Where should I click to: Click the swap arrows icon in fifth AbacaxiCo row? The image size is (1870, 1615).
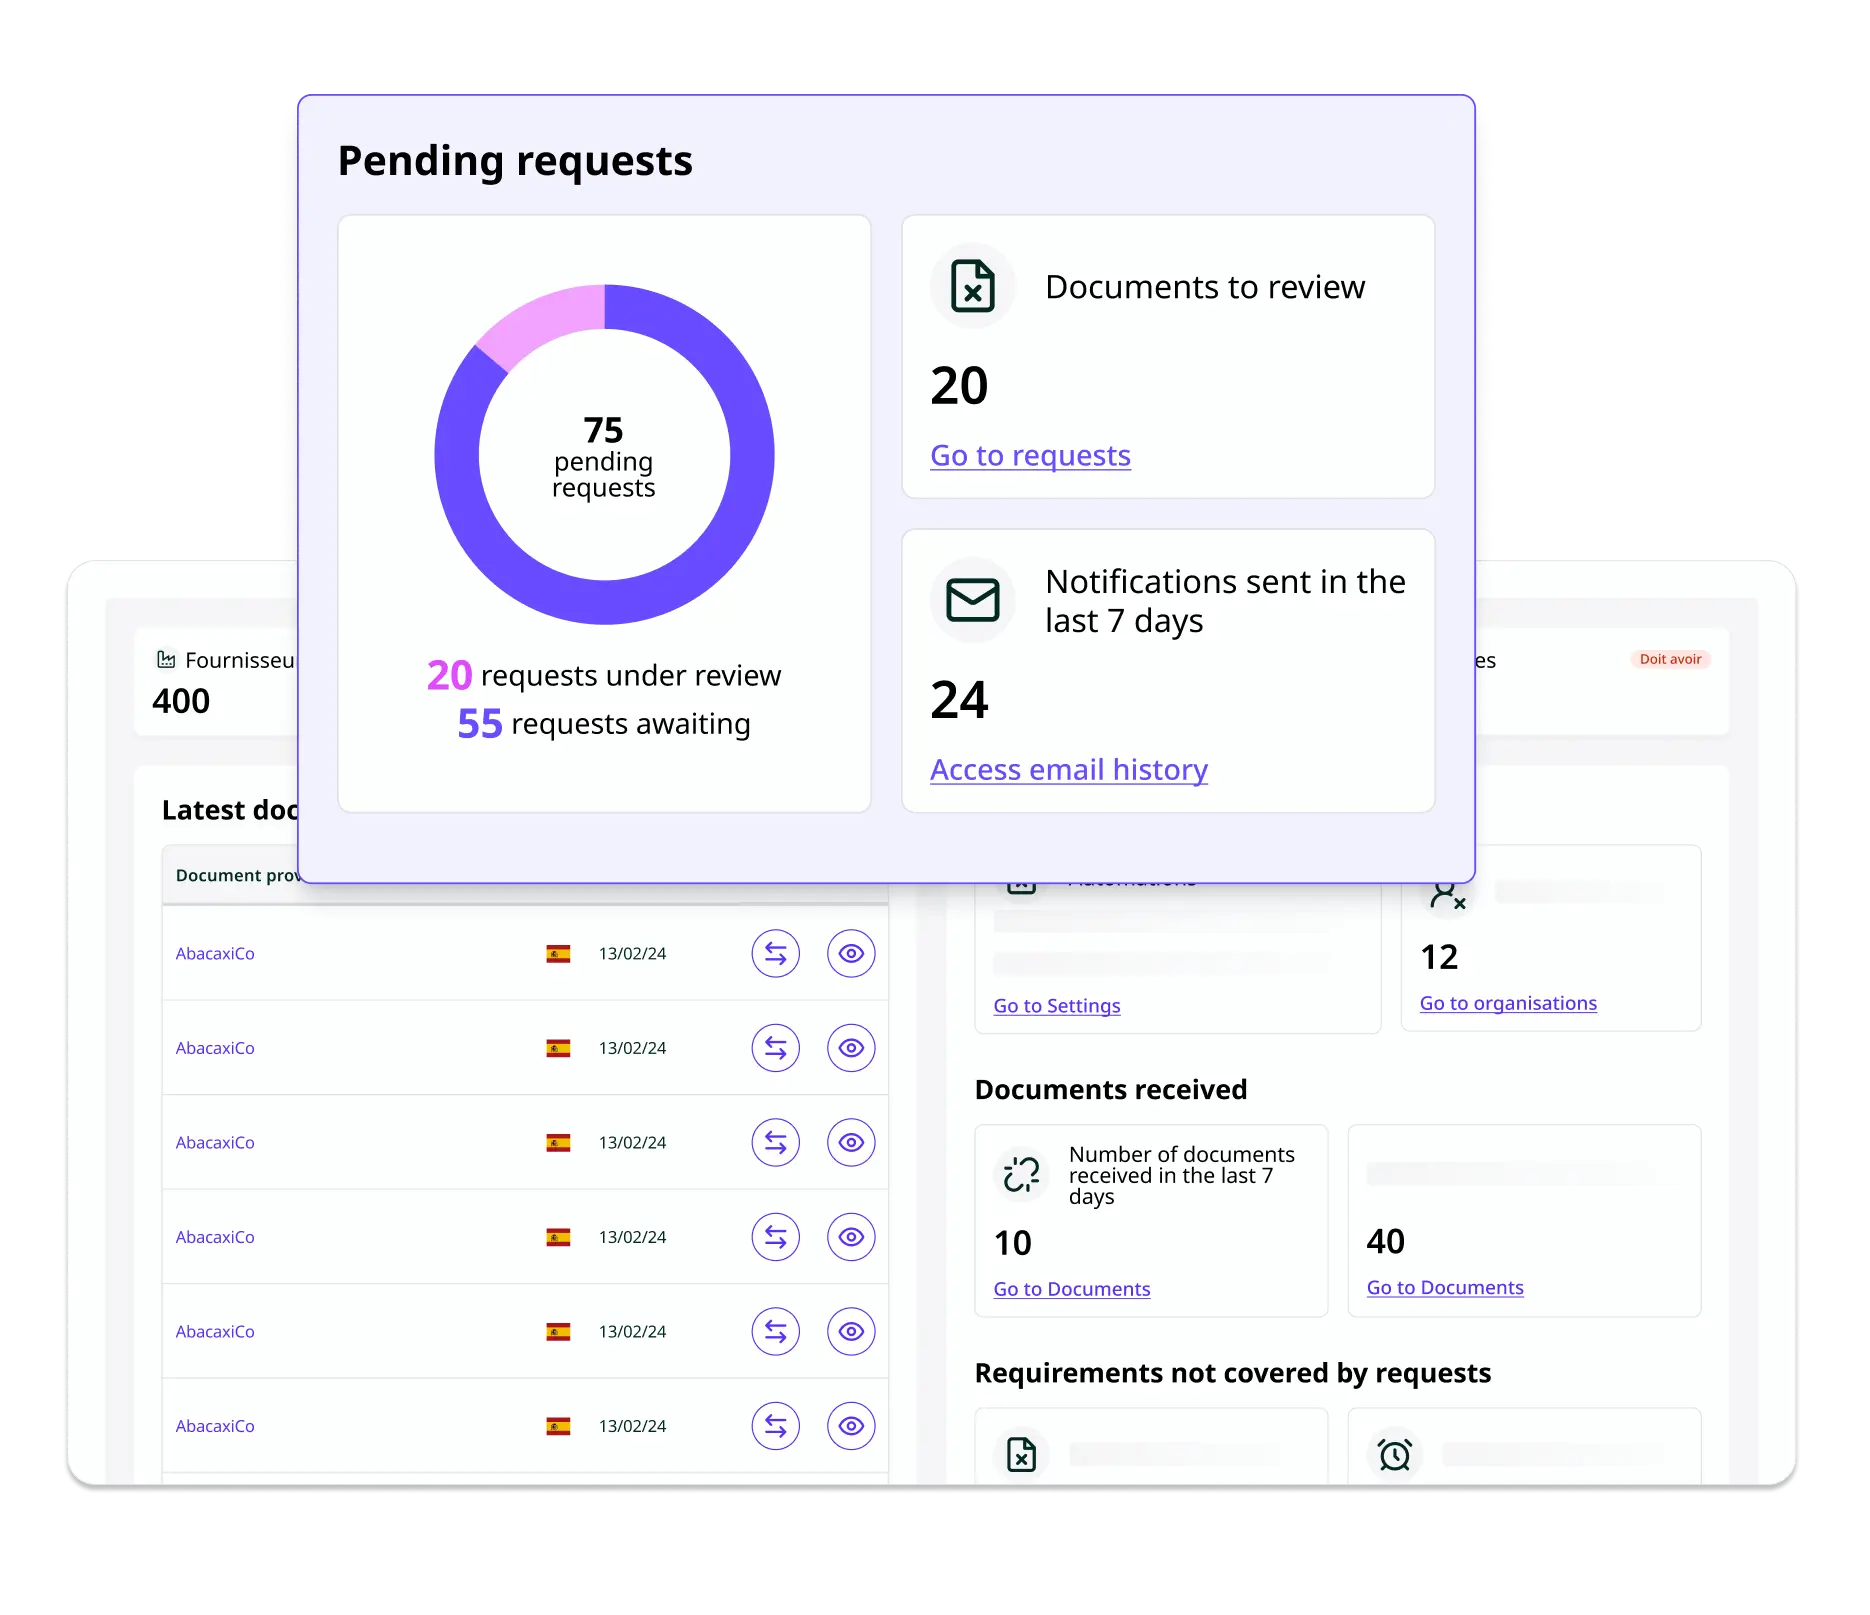click(x=775, y=1332)
